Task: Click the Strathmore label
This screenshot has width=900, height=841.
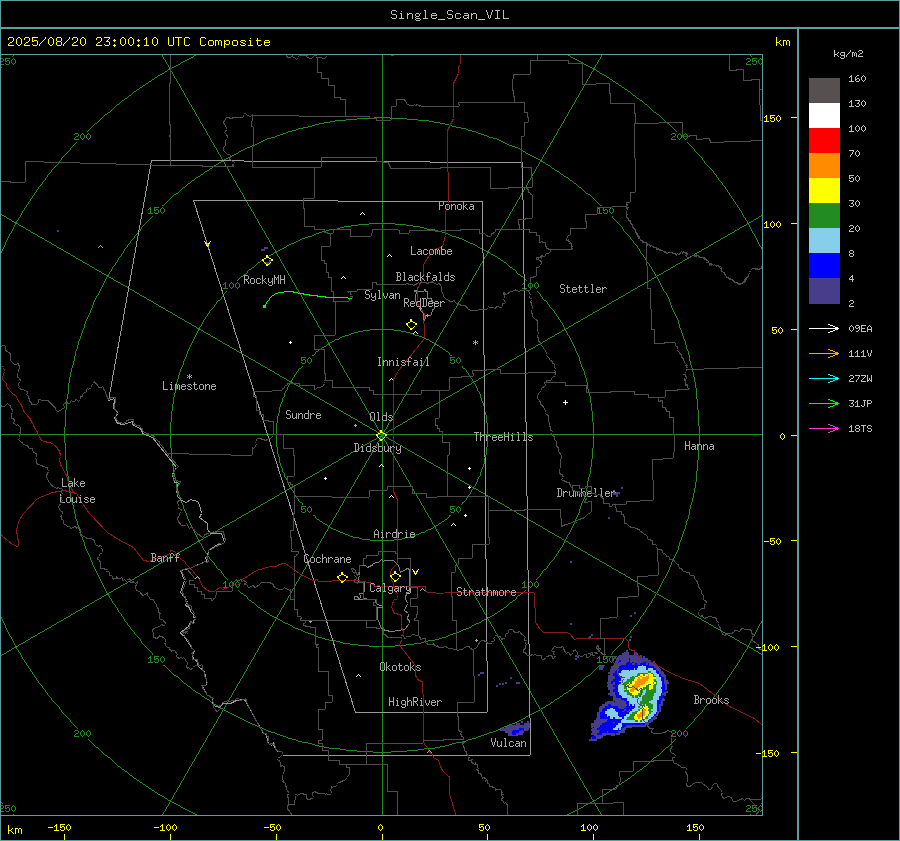Action: tap(486, 592)
